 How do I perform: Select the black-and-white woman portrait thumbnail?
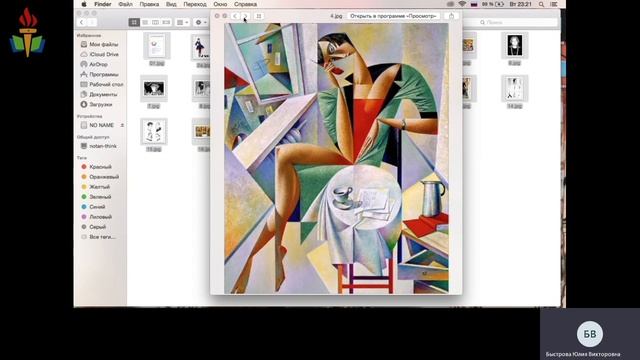click(514, 45)
